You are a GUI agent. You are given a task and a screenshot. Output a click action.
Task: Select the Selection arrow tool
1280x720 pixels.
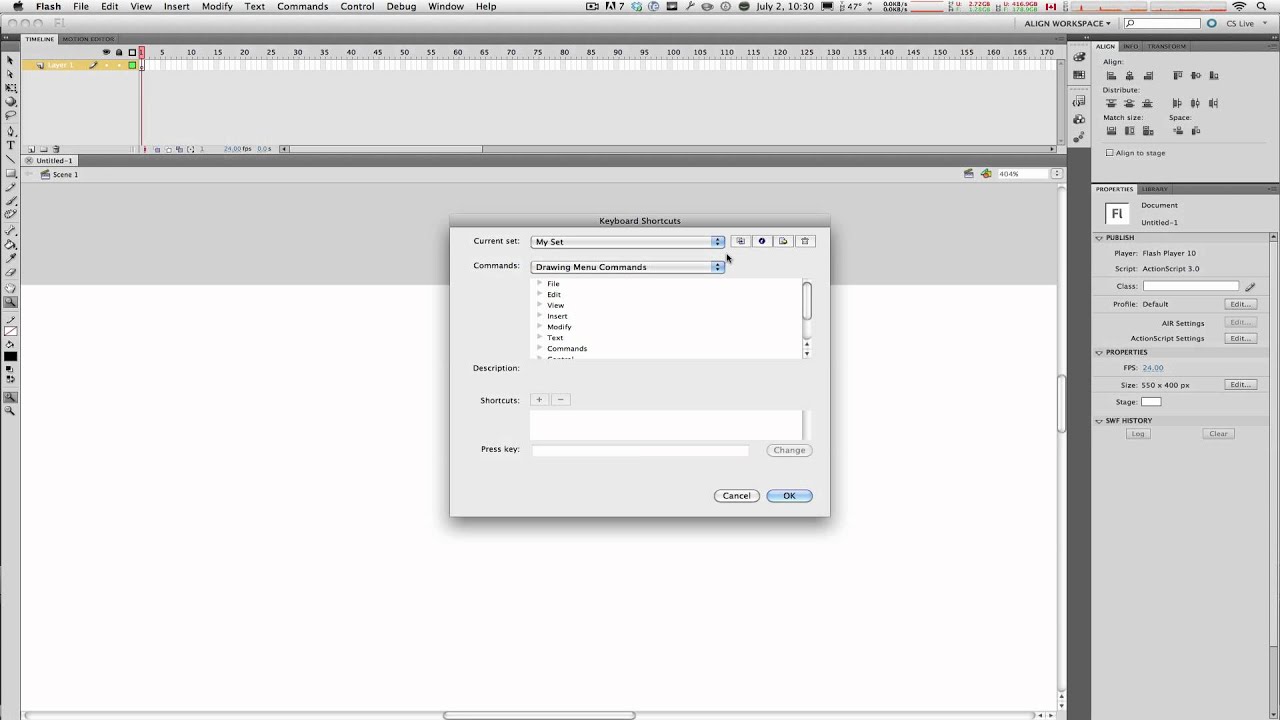pos(11,59)
